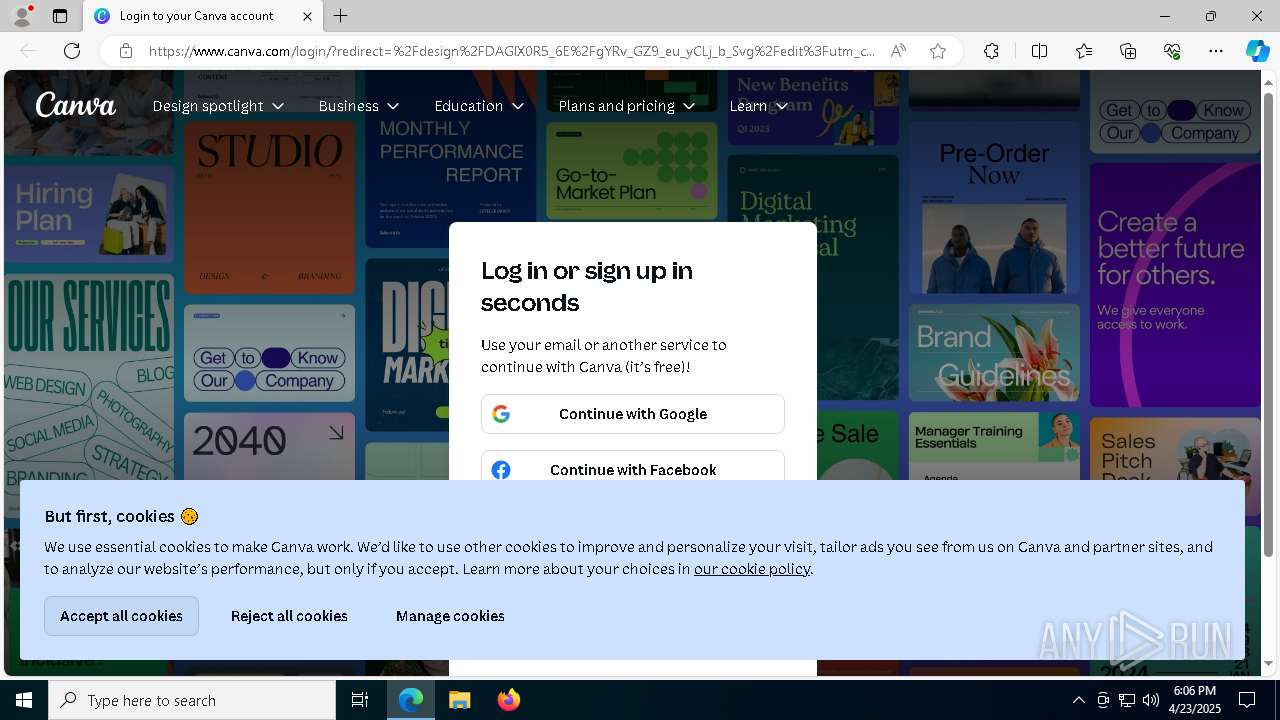Show hidden system tray icons

pos(1078,700)
